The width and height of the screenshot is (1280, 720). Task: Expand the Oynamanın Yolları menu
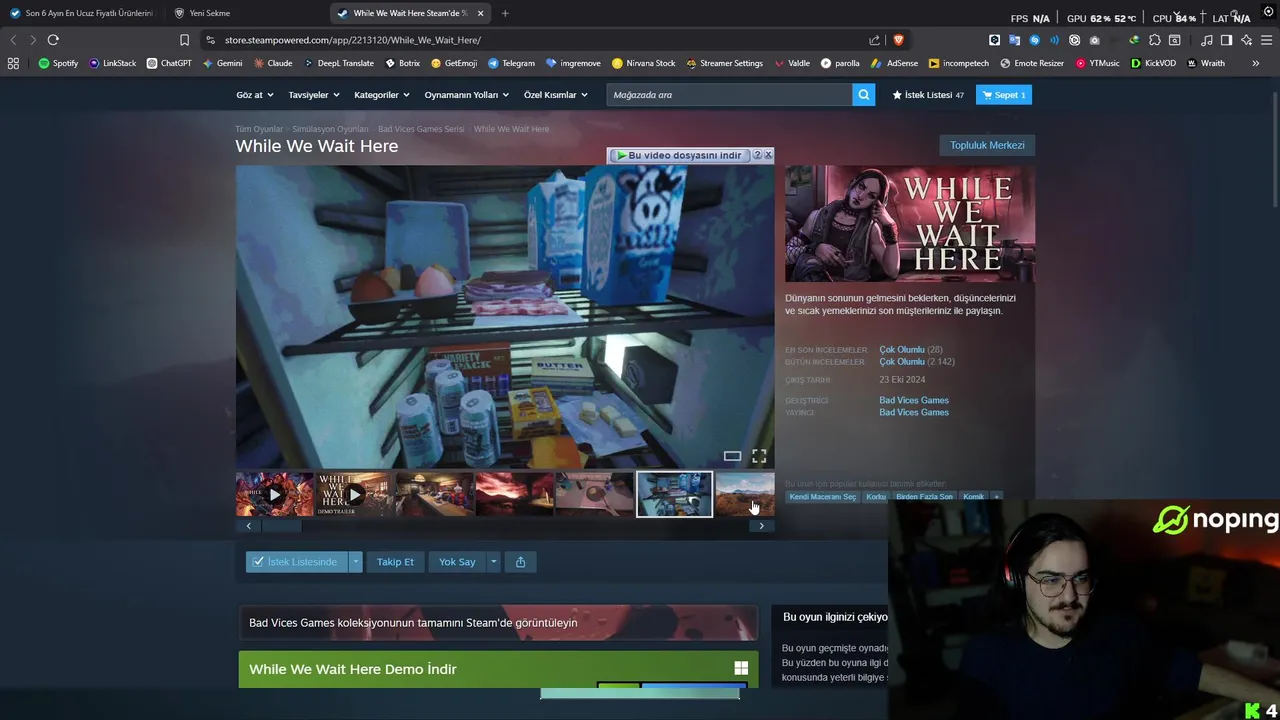[466, 95]
